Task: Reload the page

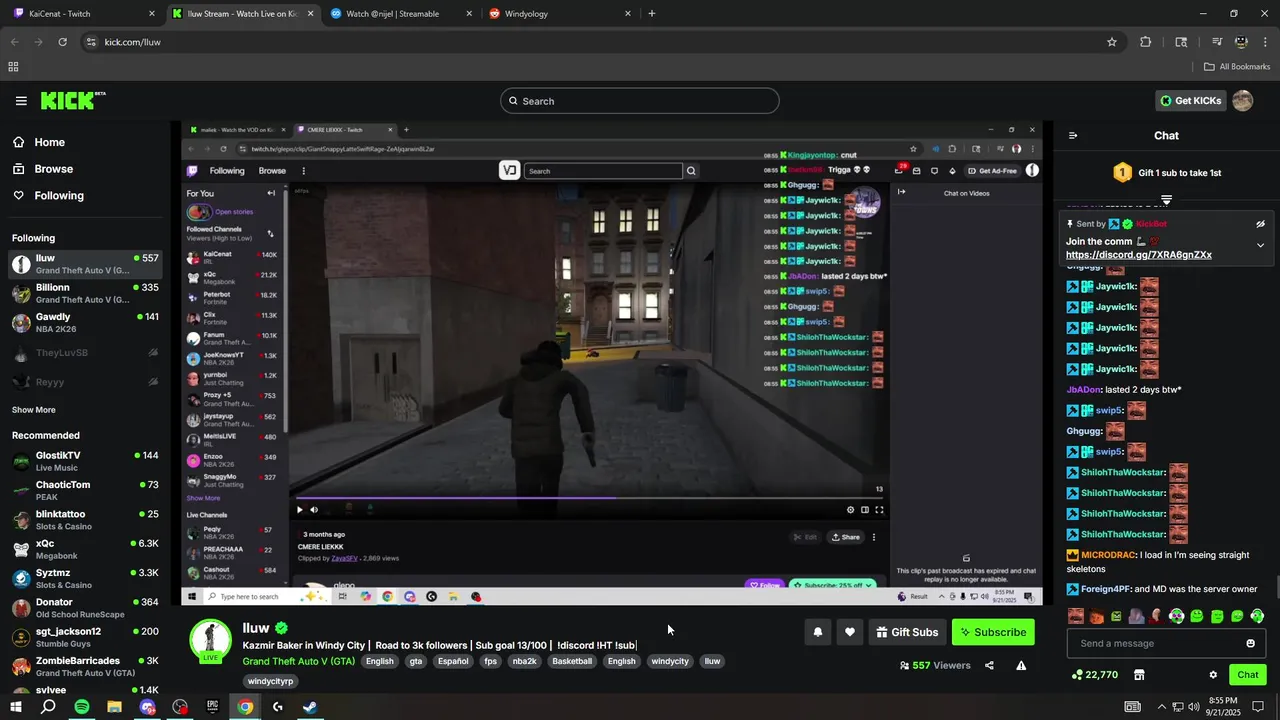Action: [62, 42]
